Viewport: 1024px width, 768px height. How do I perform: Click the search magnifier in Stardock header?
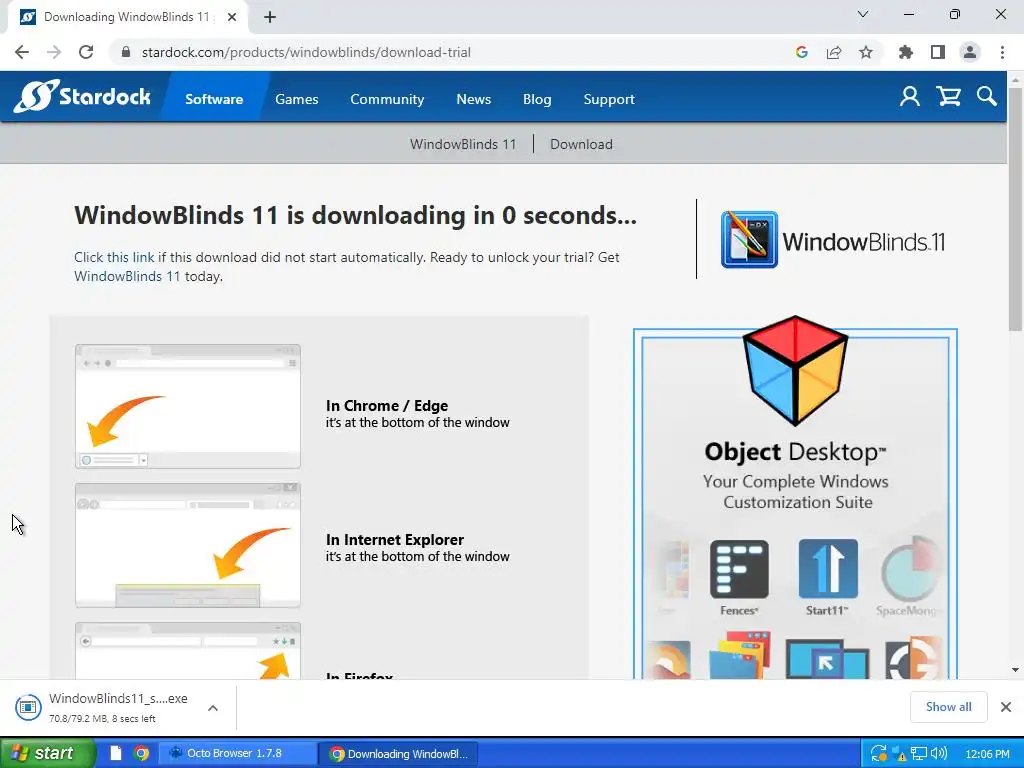point(987,97)
